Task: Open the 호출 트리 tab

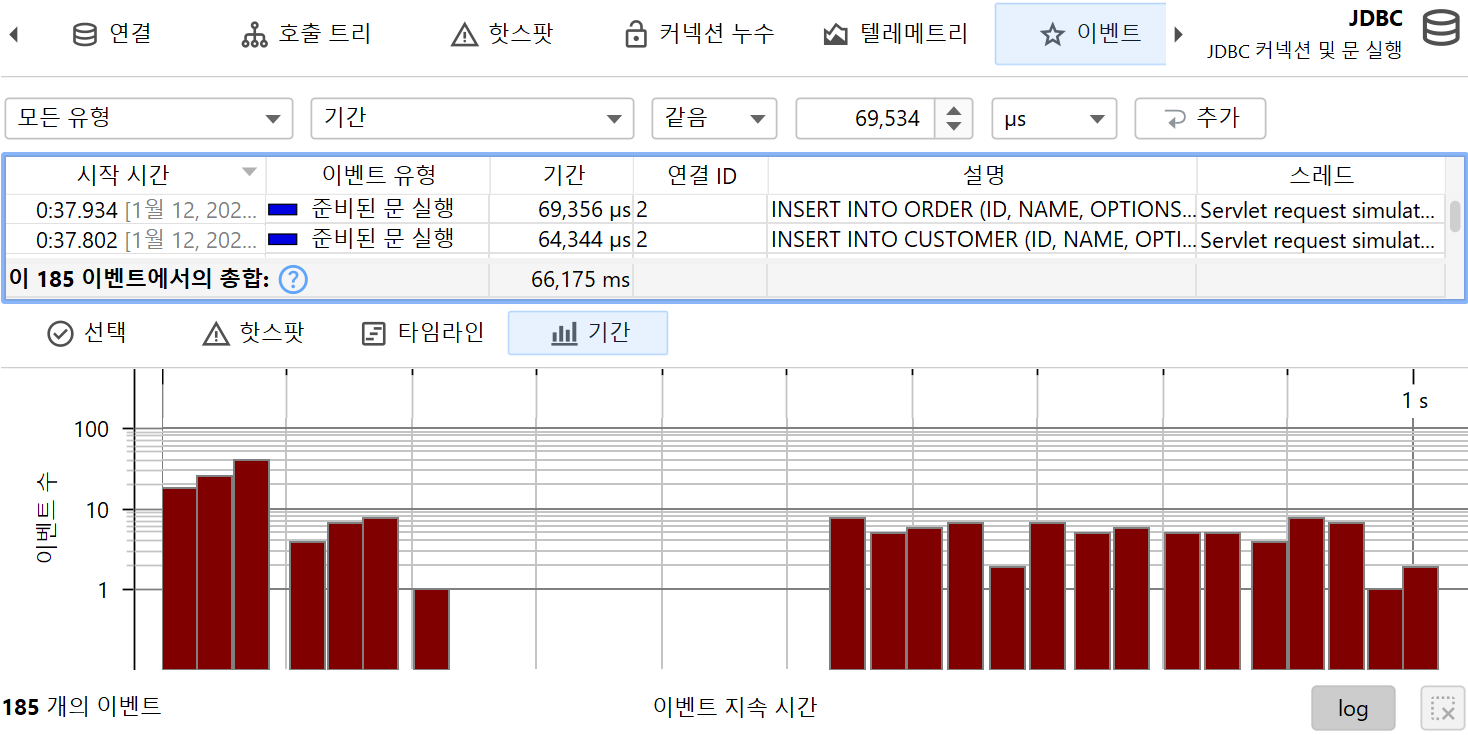Action: pyautogui.click(x=306, y=34)
